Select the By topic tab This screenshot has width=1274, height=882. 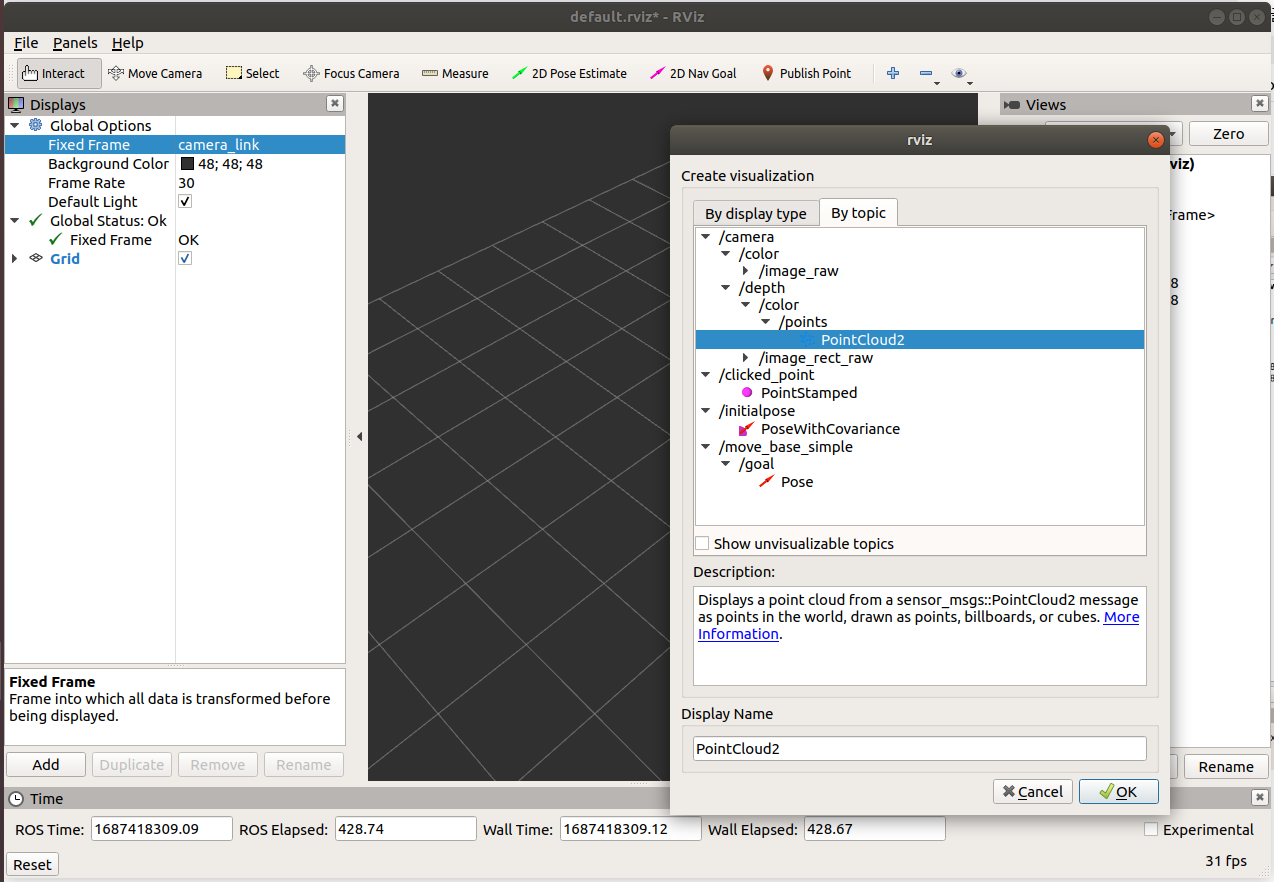(858, 212)
